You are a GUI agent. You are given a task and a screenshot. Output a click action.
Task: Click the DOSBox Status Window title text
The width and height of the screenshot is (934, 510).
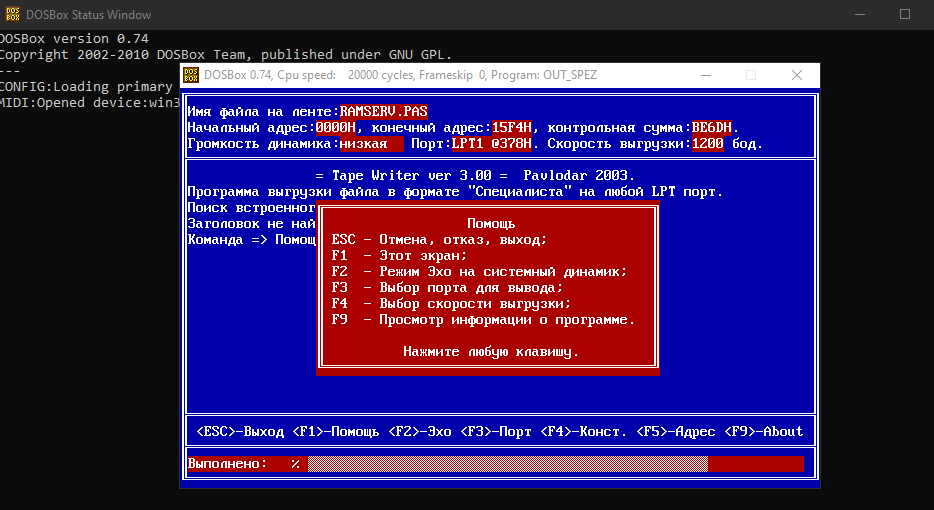(x=89, y=15)
